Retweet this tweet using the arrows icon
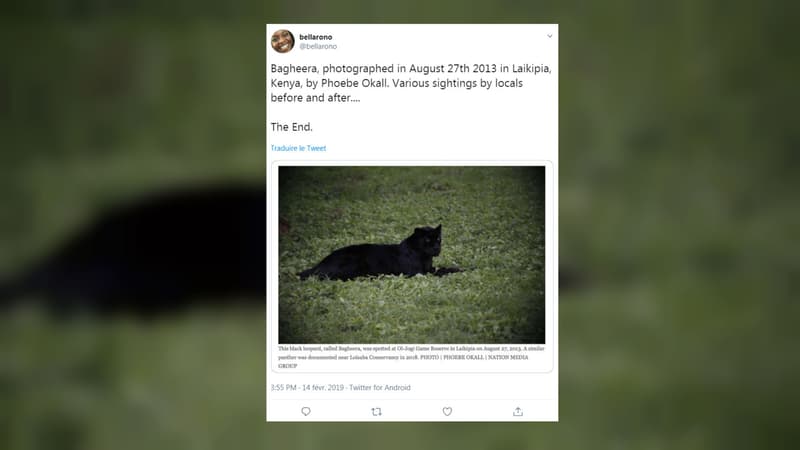Screen dimensions: 800x450 point(377,411)
